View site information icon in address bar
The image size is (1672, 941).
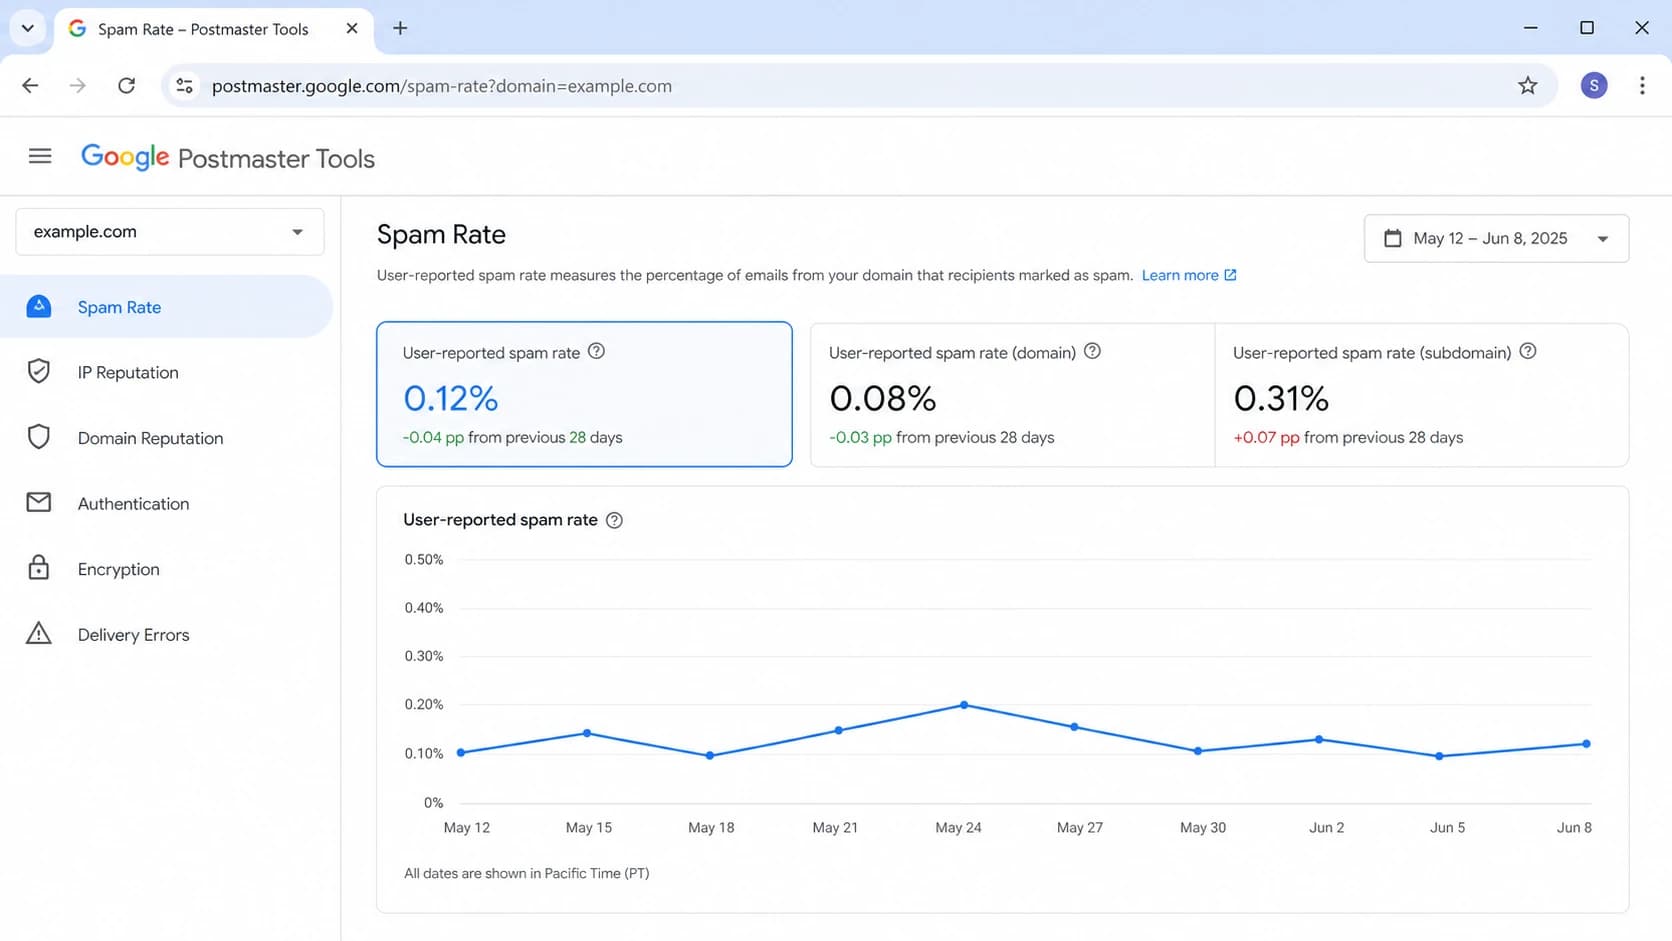click(x=185, y=86)
